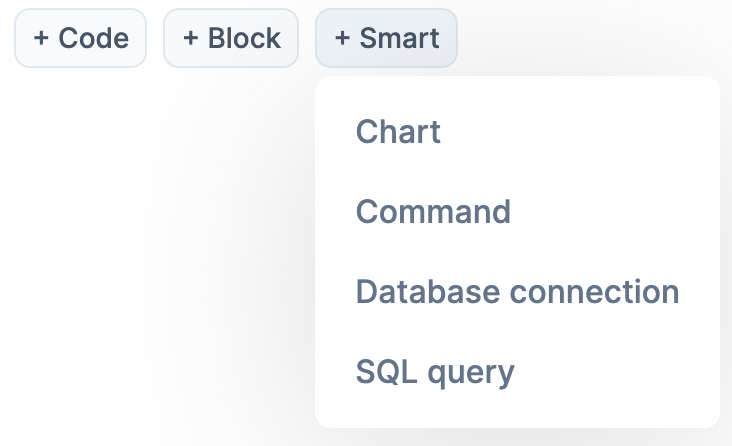
Task: Select Chart from the Smart menu
Action: (x=398, y=132)
